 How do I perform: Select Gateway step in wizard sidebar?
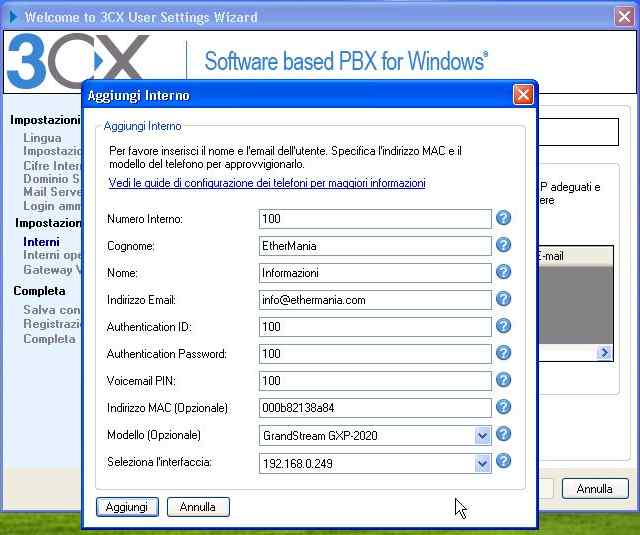[x=52, y=269]
